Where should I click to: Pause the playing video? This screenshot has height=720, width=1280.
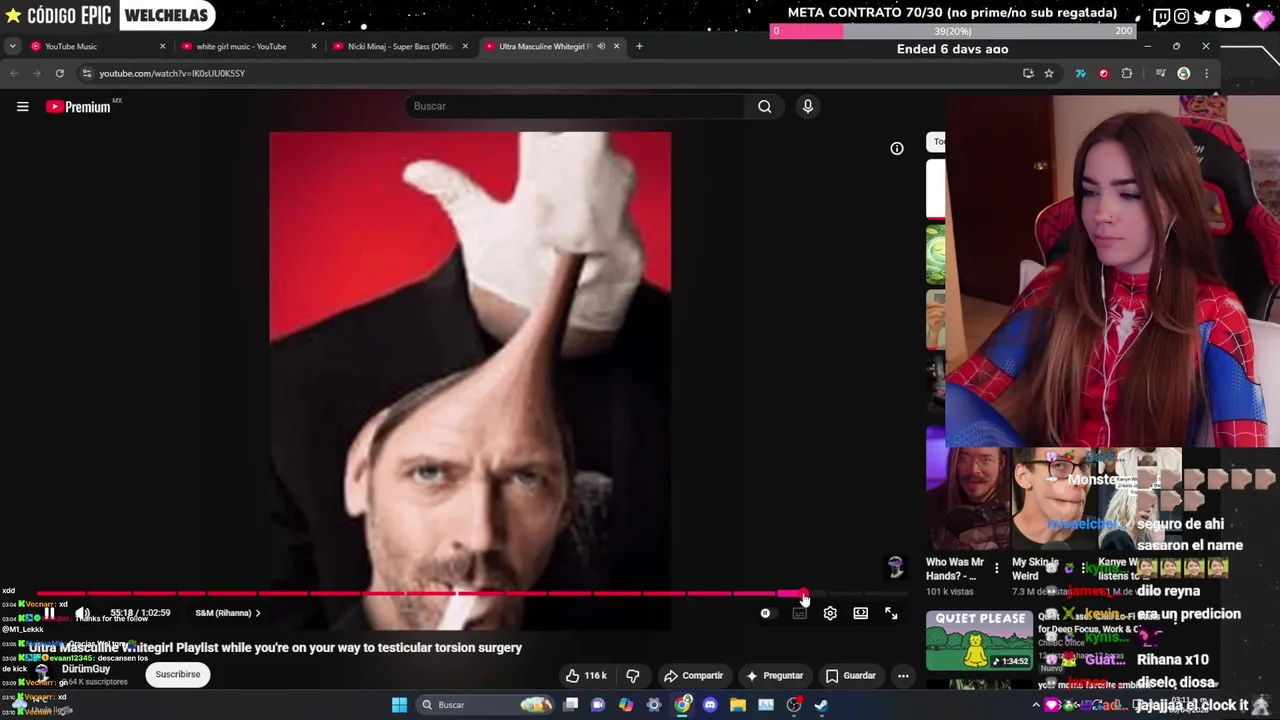click(x=48, y=613)
